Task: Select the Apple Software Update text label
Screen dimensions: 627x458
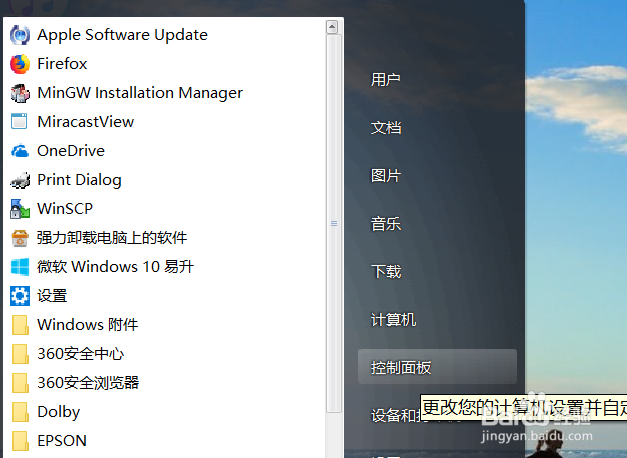Action: click(x=122, y=35)
